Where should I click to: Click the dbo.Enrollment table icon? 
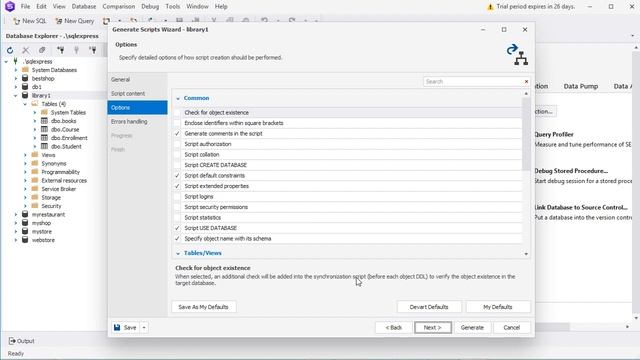(44, 138)
